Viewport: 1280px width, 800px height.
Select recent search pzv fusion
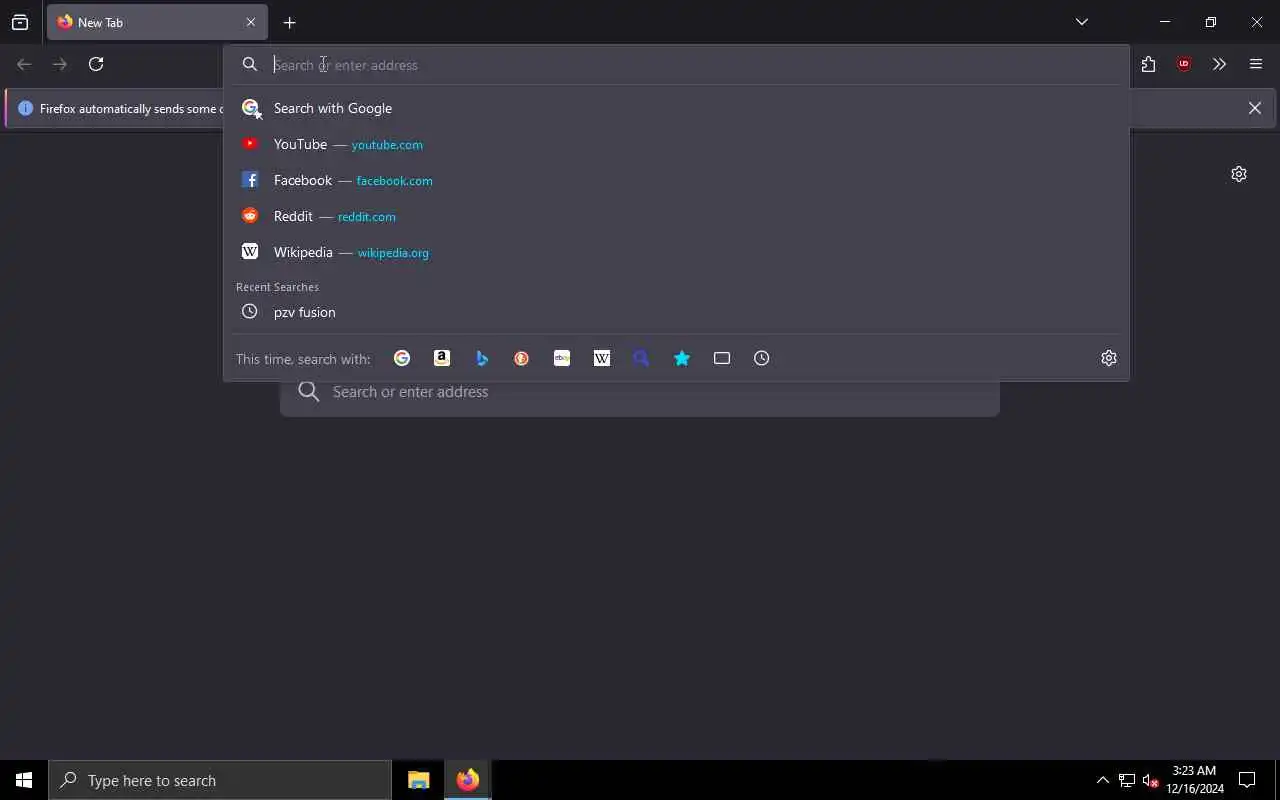pyautogui.click(x=676, y=312)
